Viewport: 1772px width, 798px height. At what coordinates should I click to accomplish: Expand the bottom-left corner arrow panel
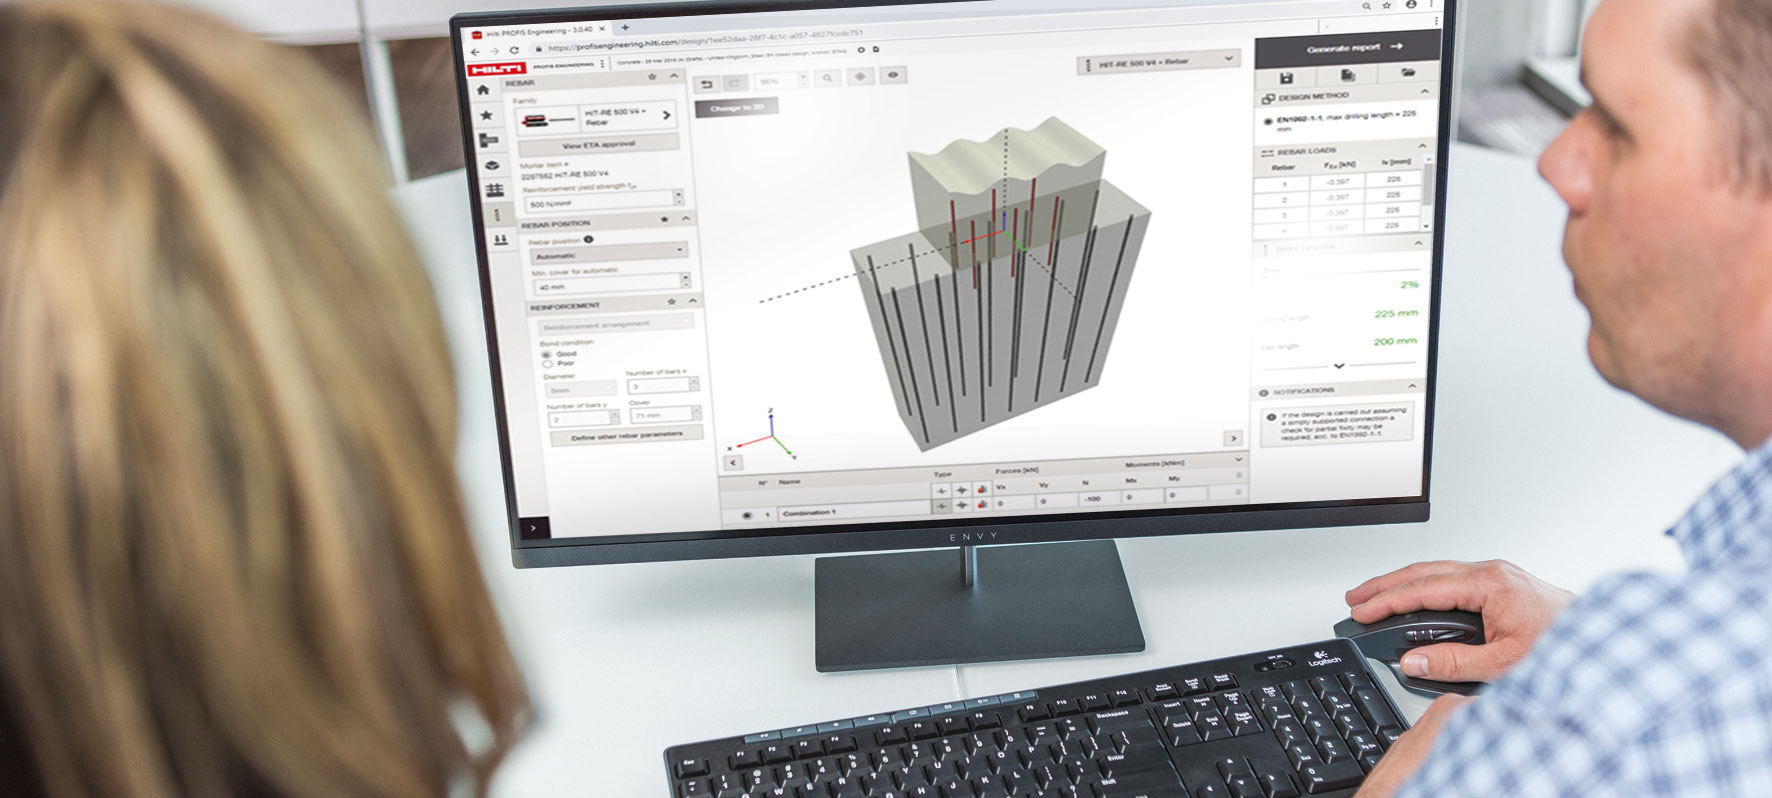pos(534,528)
